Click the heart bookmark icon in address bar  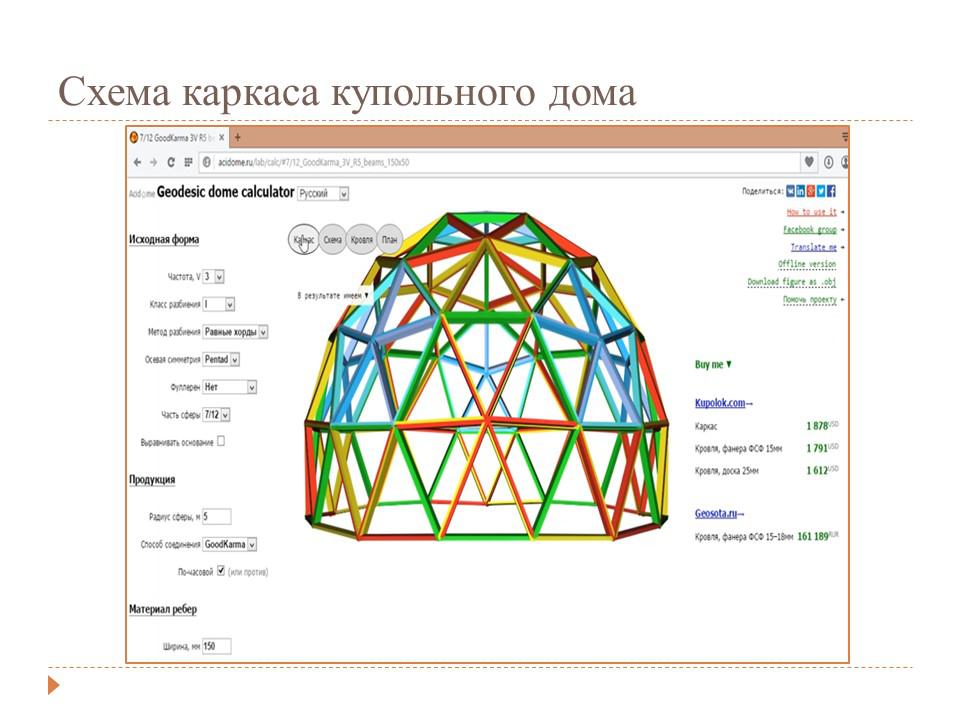(808, 162)
